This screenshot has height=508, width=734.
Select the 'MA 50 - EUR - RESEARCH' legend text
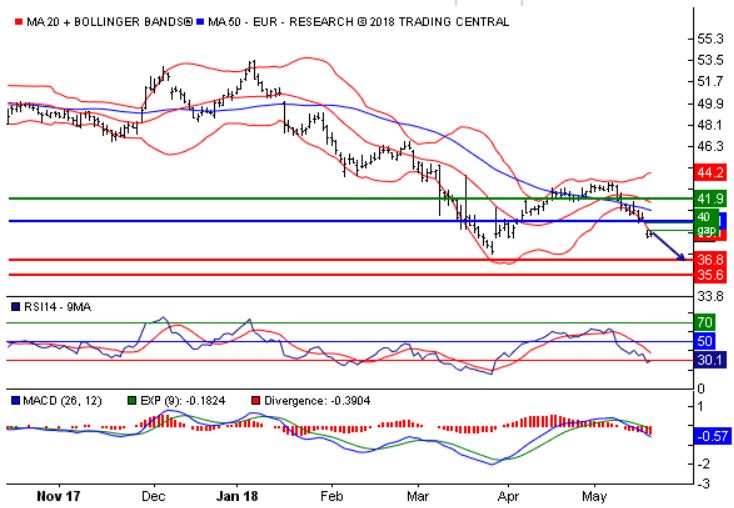[280, 22]
